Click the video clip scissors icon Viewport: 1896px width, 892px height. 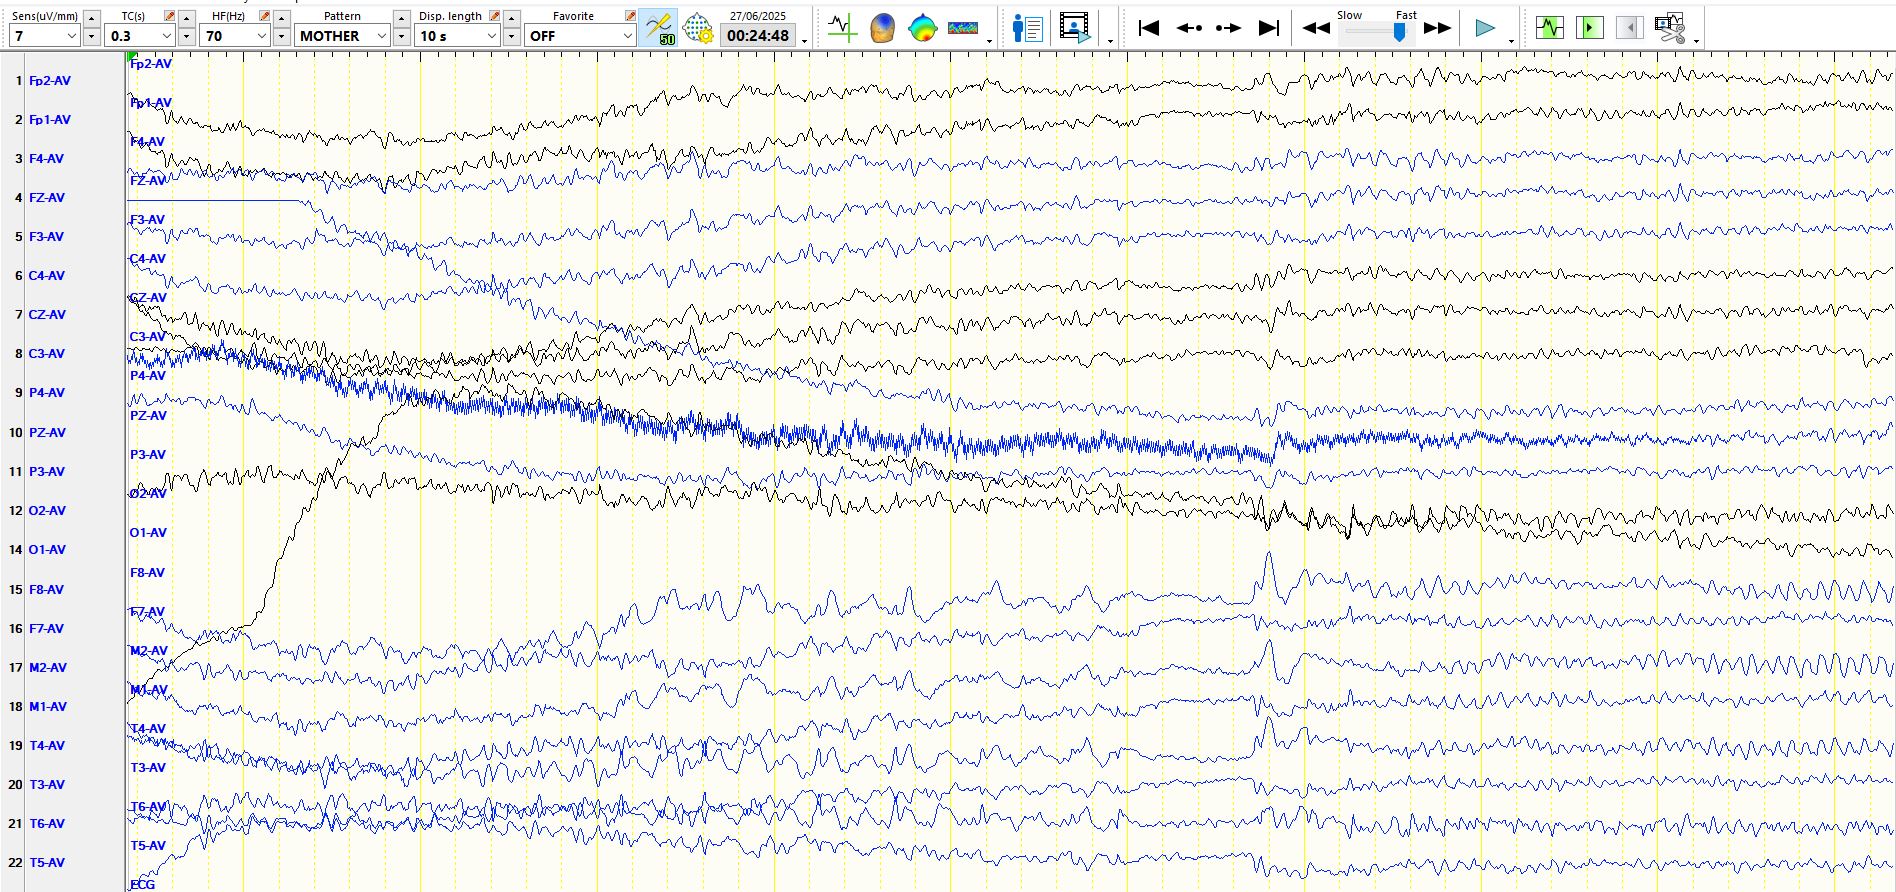pos(1669,28)
